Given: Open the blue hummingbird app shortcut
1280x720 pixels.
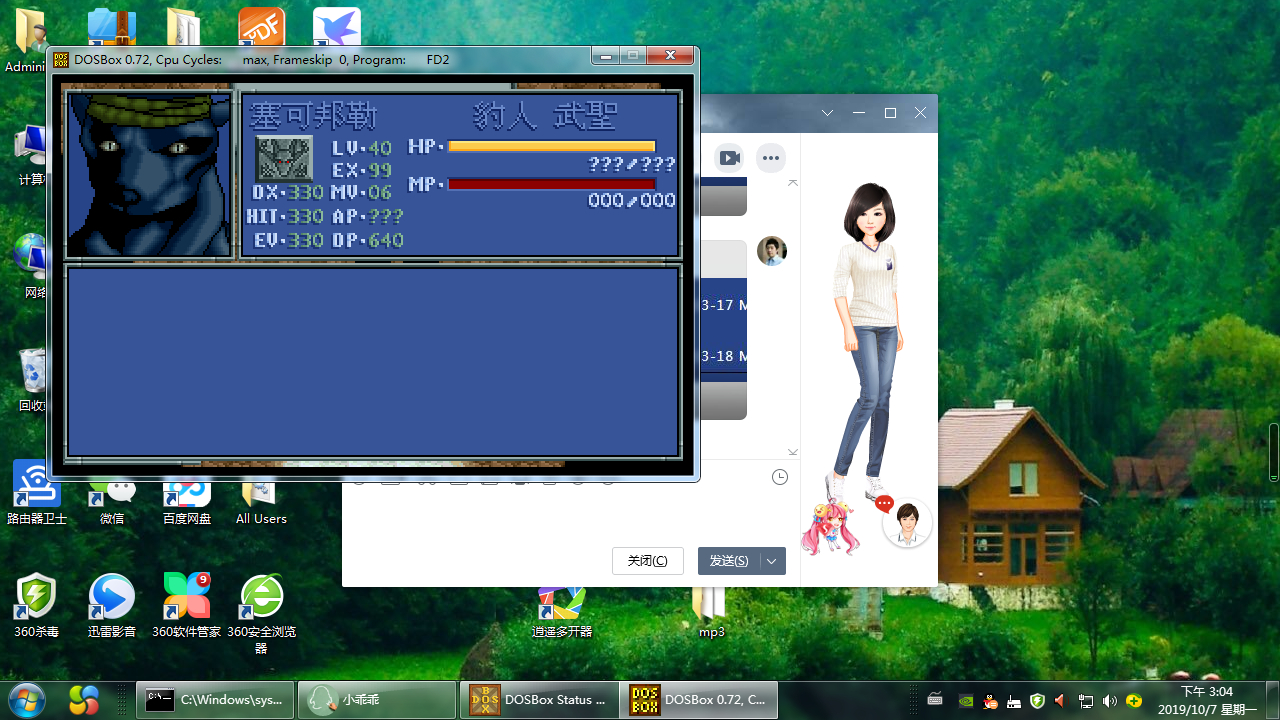Looking at the screenshot, I should [336, 27].
